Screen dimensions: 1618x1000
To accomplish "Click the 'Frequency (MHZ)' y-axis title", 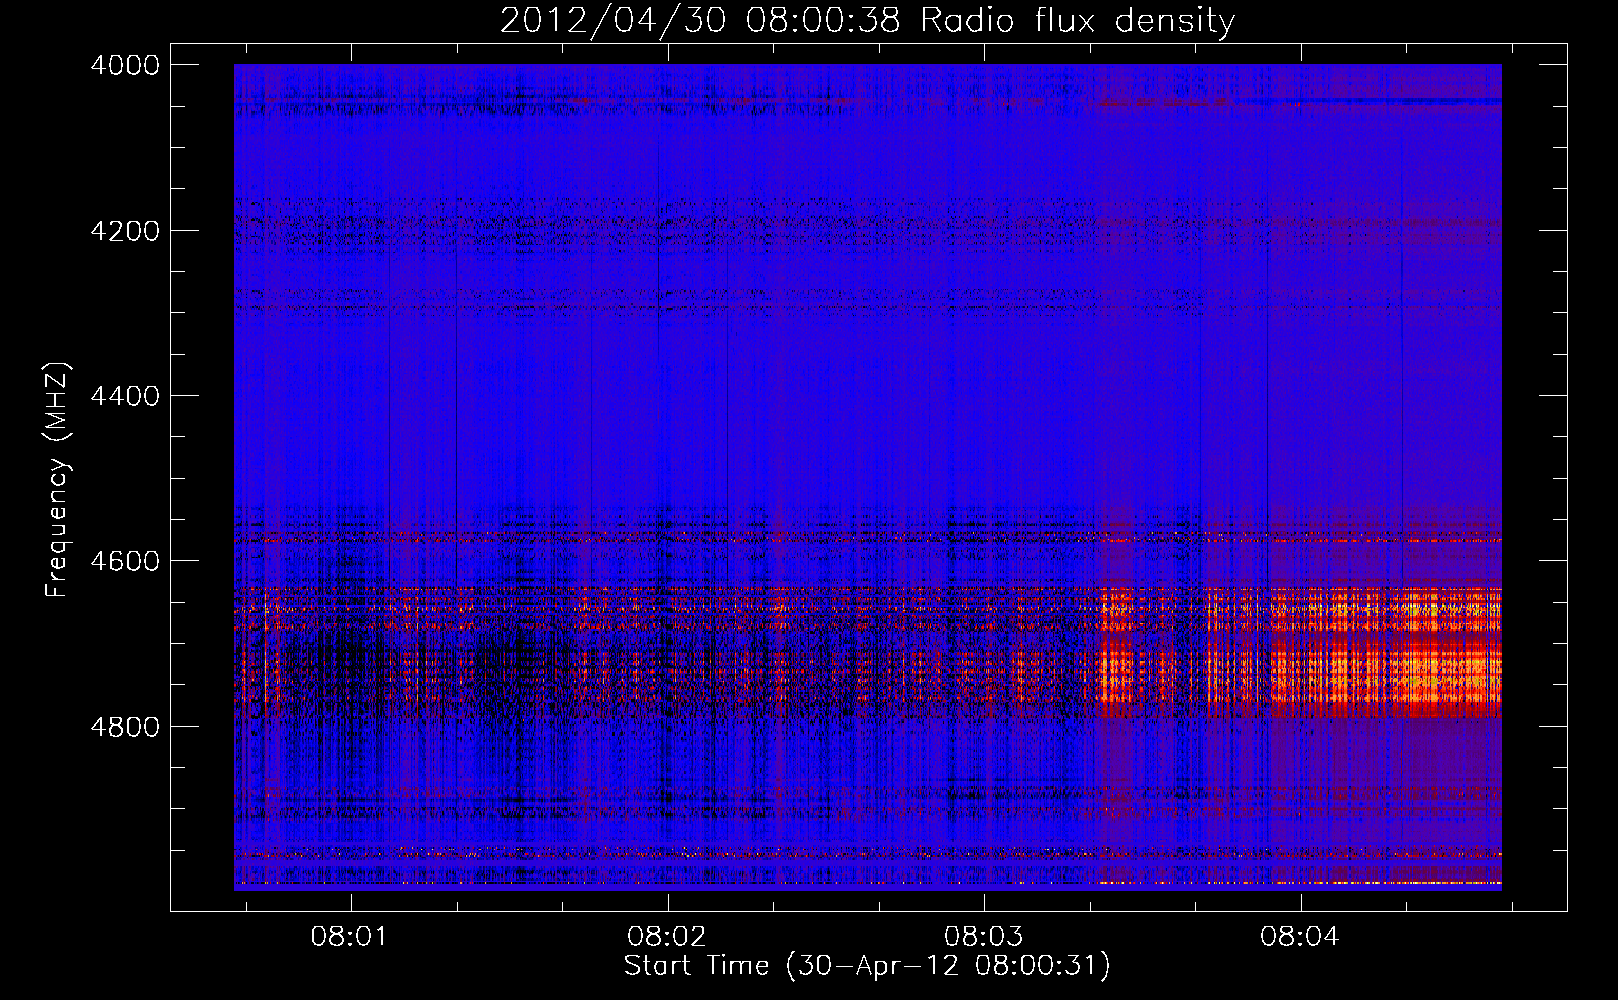I will tap(58, 479).
